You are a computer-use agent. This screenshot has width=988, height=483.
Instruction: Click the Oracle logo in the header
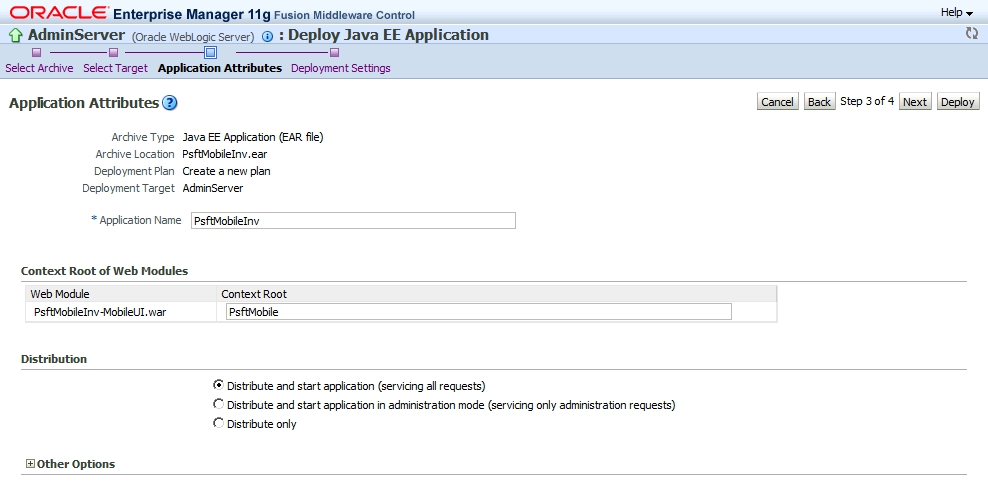59,13
